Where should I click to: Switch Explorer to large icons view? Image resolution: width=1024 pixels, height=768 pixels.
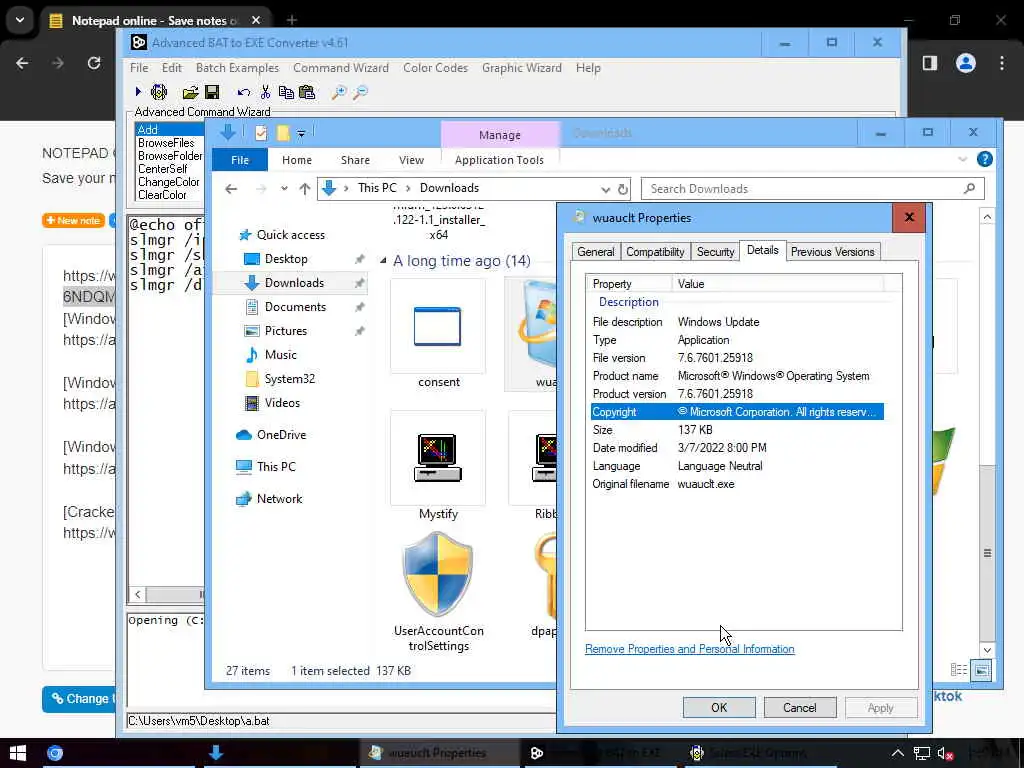click(981, 669)
